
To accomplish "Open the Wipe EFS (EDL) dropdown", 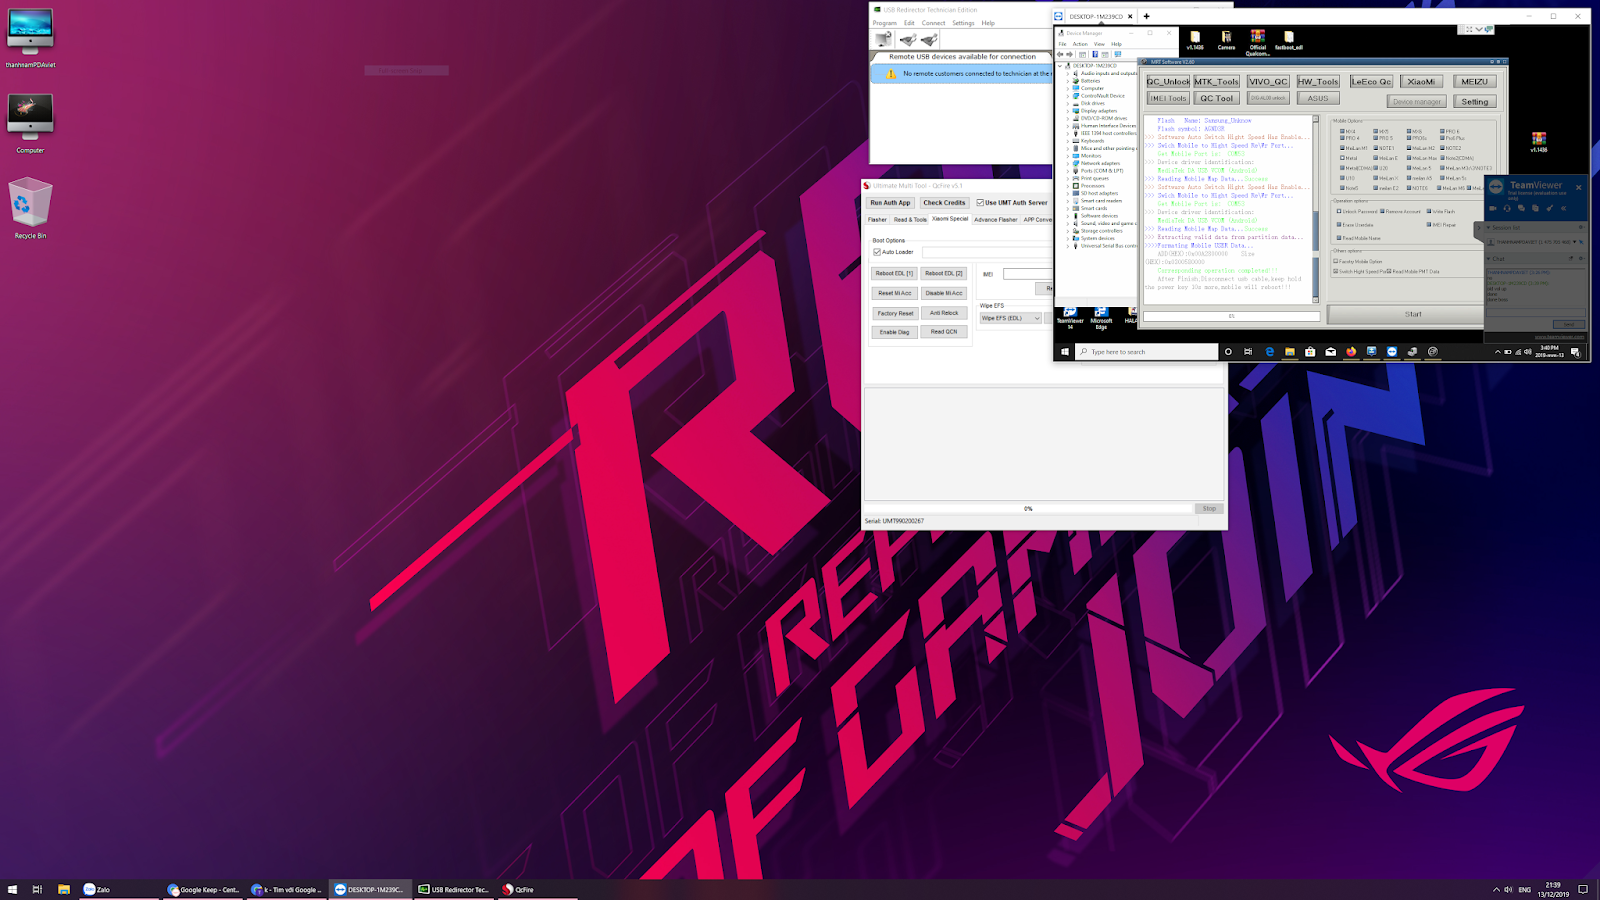I will [1011, 318].
